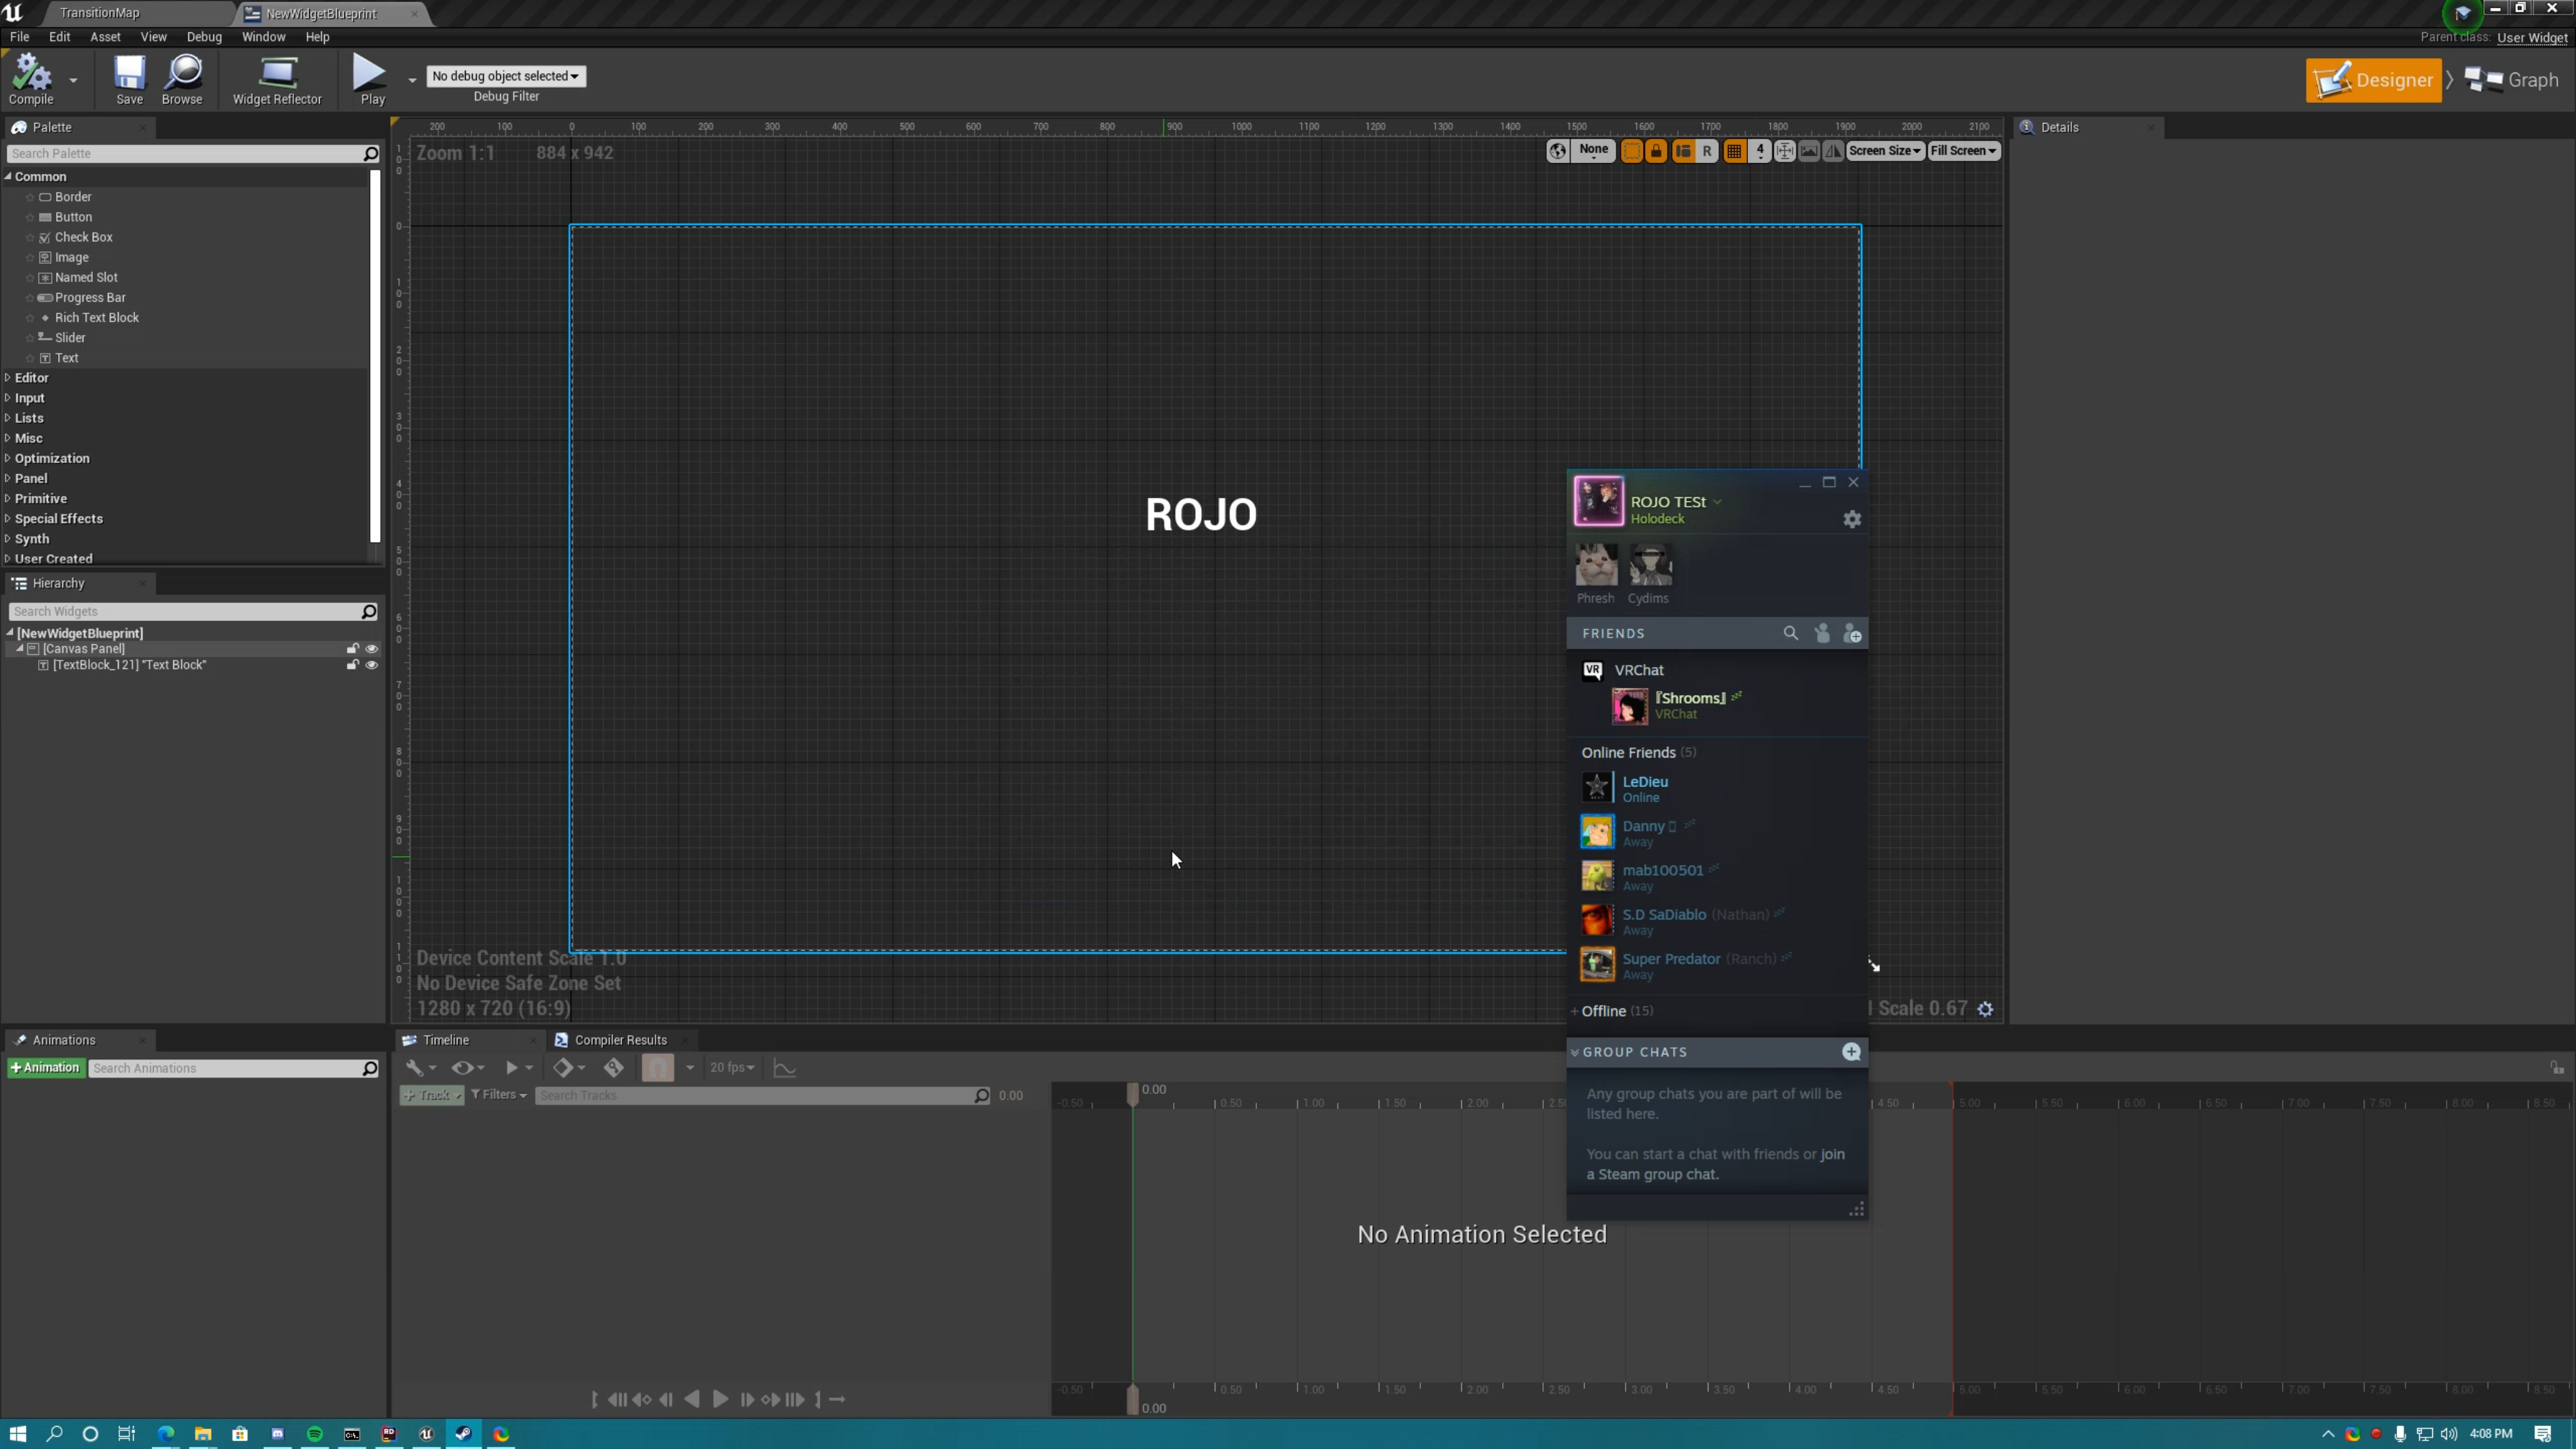
Task: Open the Widget Reflector tool
Action: [x=277, y=80]
